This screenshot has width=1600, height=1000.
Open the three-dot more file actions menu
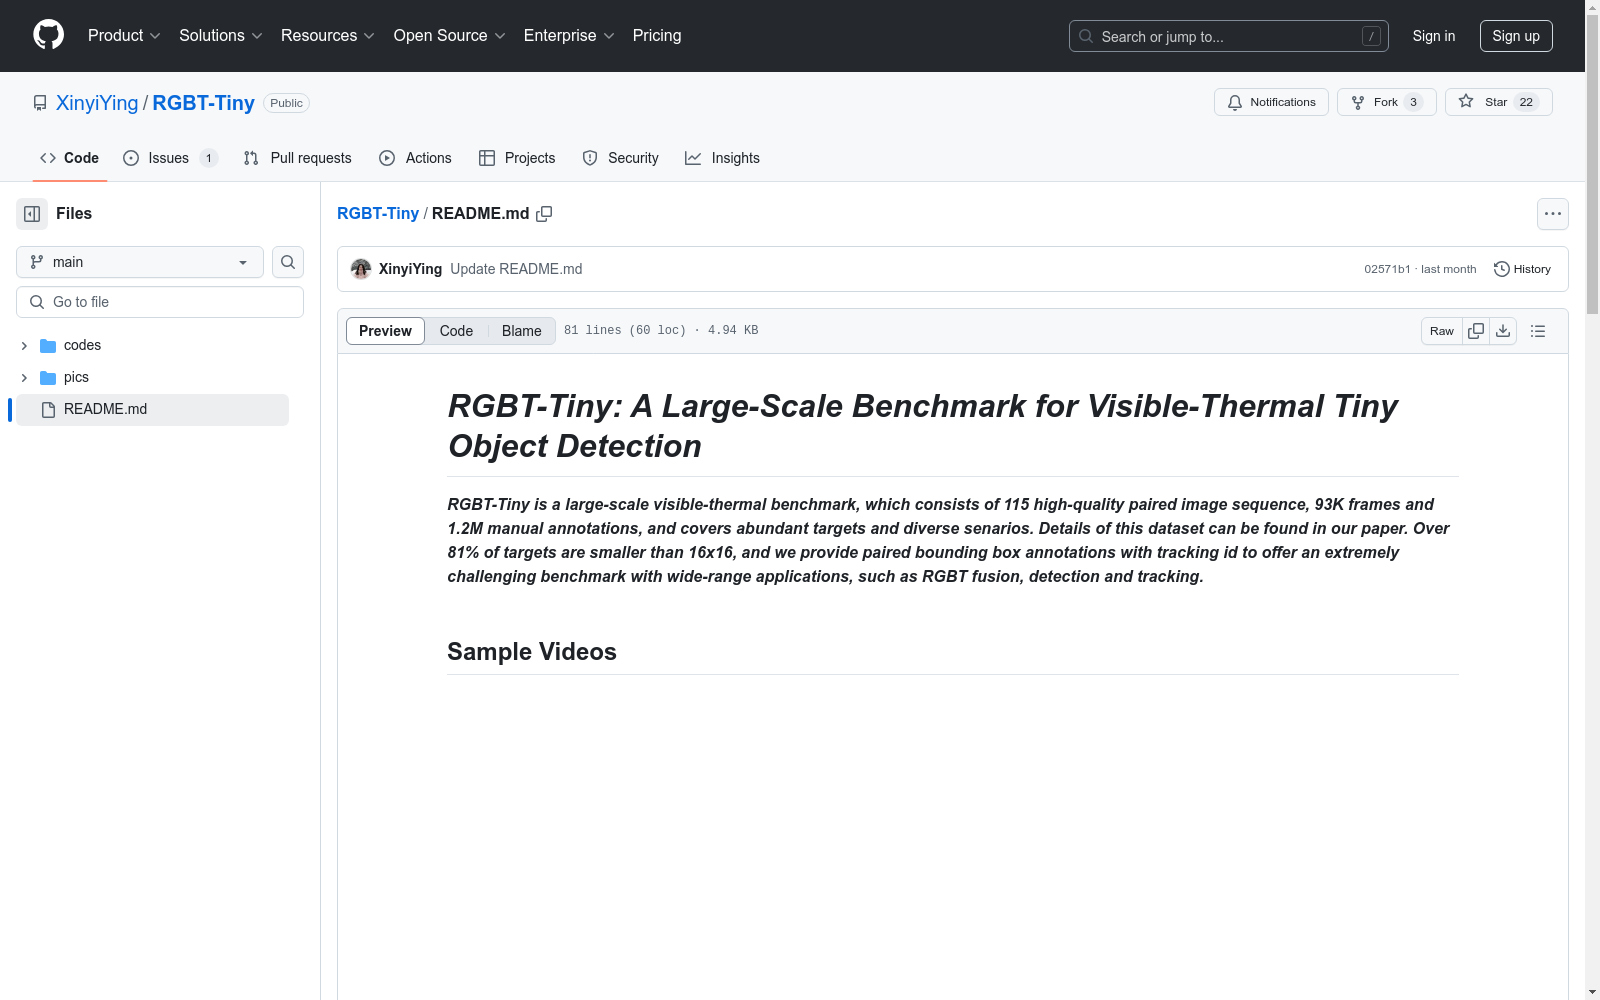pos(1552,214)
